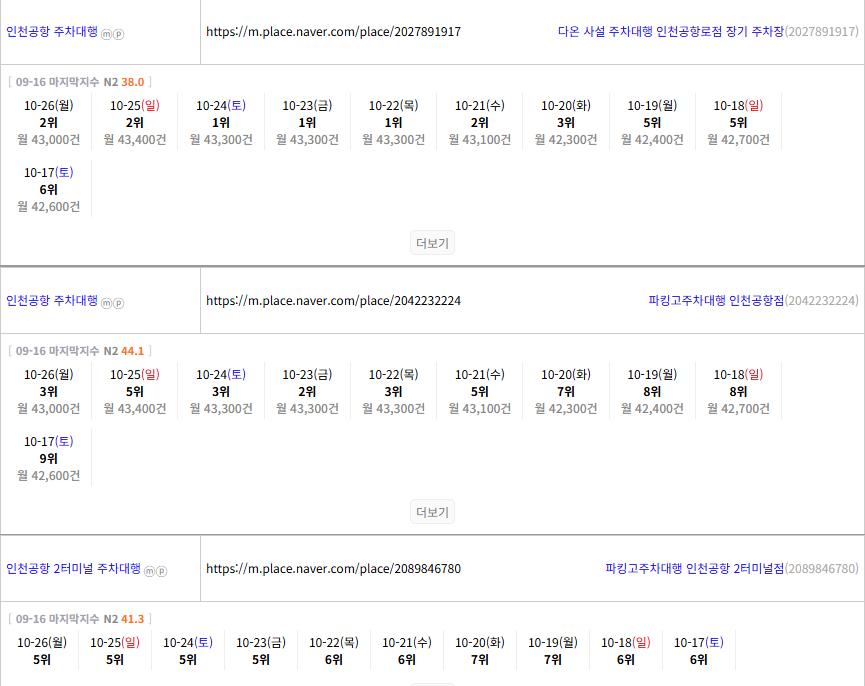Open 인천공항 주차대행 keyword link in row 2027891917
This screenshot has height=686, width=865.
(52, 31)
